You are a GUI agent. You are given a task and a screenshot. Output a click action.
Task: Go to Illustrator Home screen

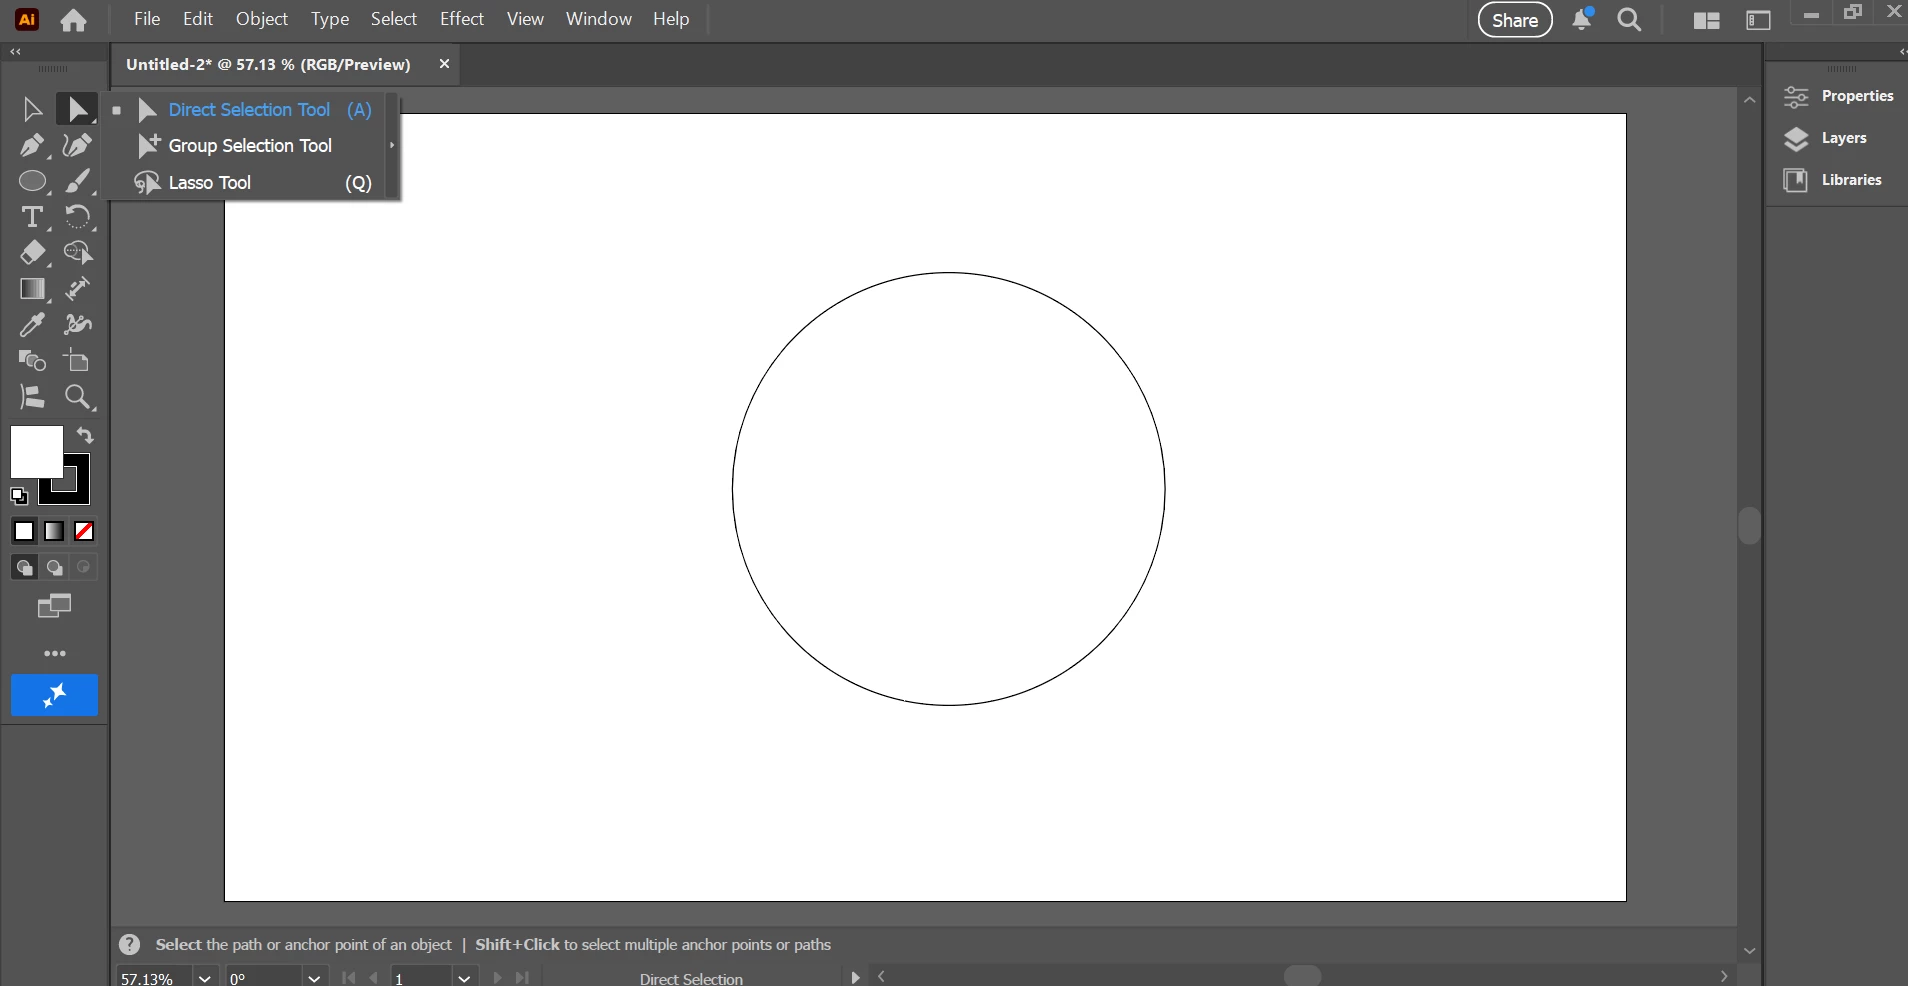[x=73, y=20]
